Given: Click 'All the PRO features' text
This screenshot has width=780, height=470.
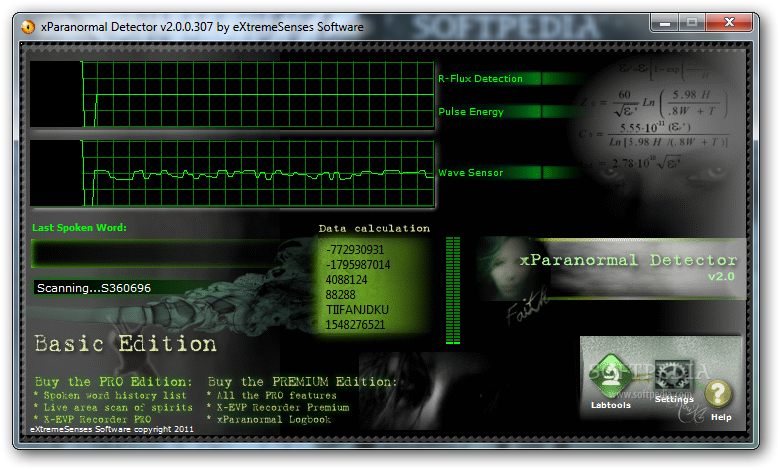Looking at the screenshot, I should click(277, 395).
